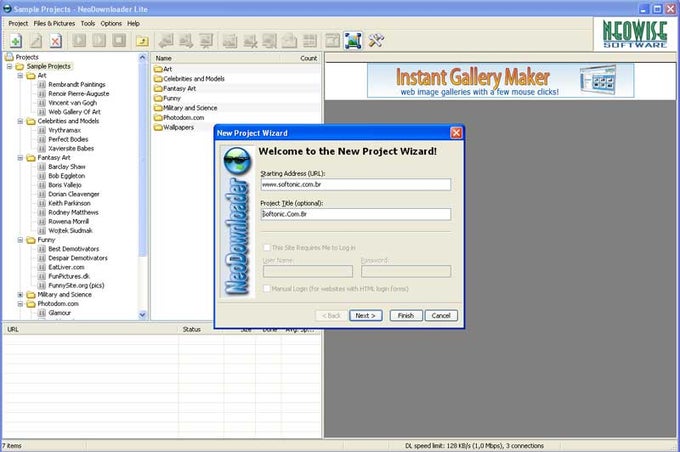This screenshot has width=680, height=452.
Task: Click the Projects root icon in tree
Action: [9, 57]
